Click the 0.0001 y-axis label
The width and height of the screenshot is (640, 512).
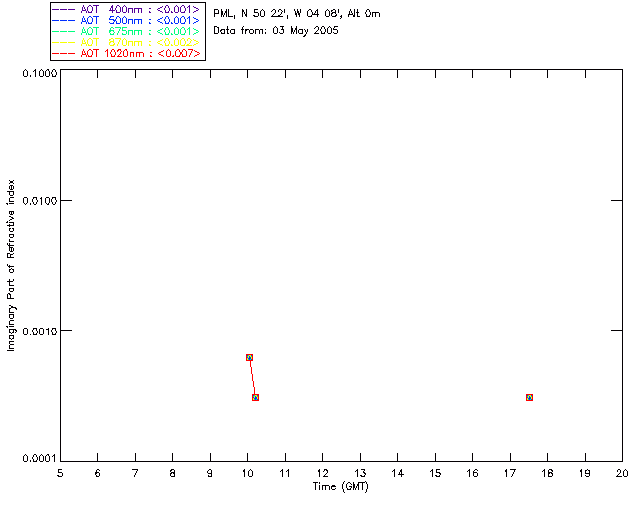[40, 459]
